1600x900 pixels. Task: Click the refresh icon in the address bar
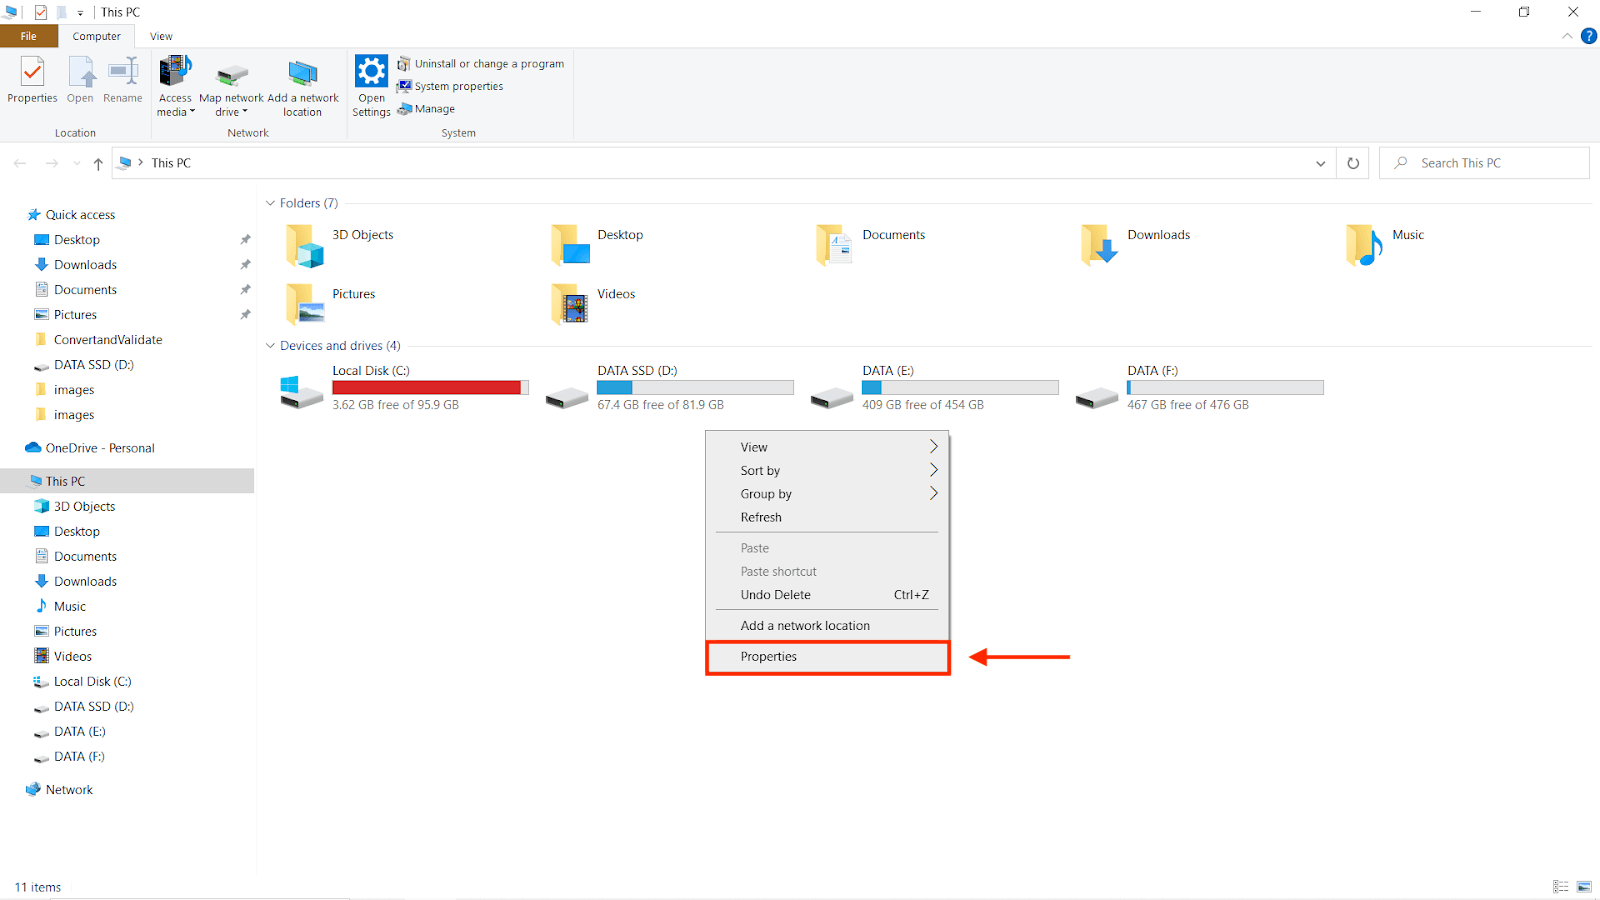coord(1352,162)
